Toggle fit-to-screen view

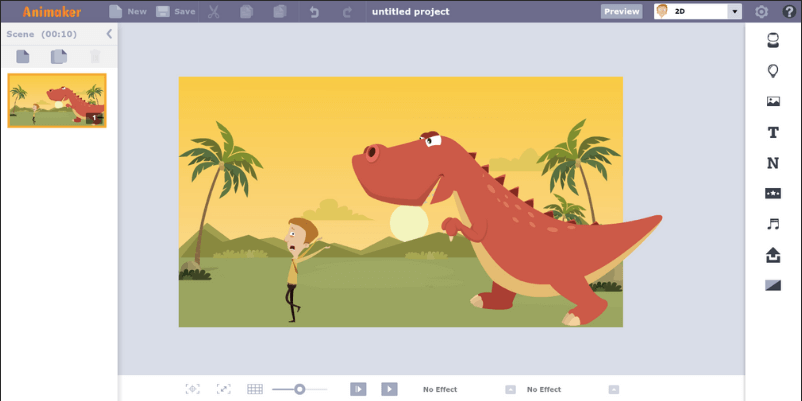tap(193, 389)
